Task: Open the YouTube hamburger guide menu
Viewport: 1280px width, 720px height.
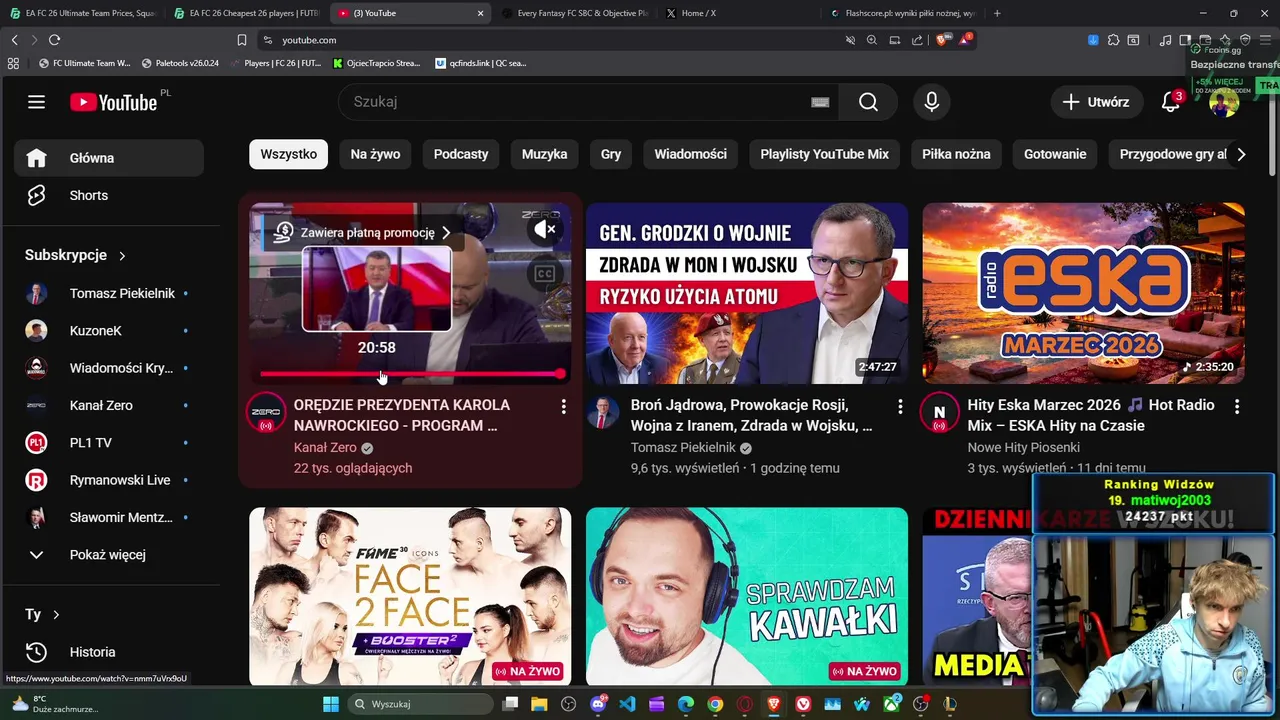Action: pyautogui.click(x=37, y=102)
